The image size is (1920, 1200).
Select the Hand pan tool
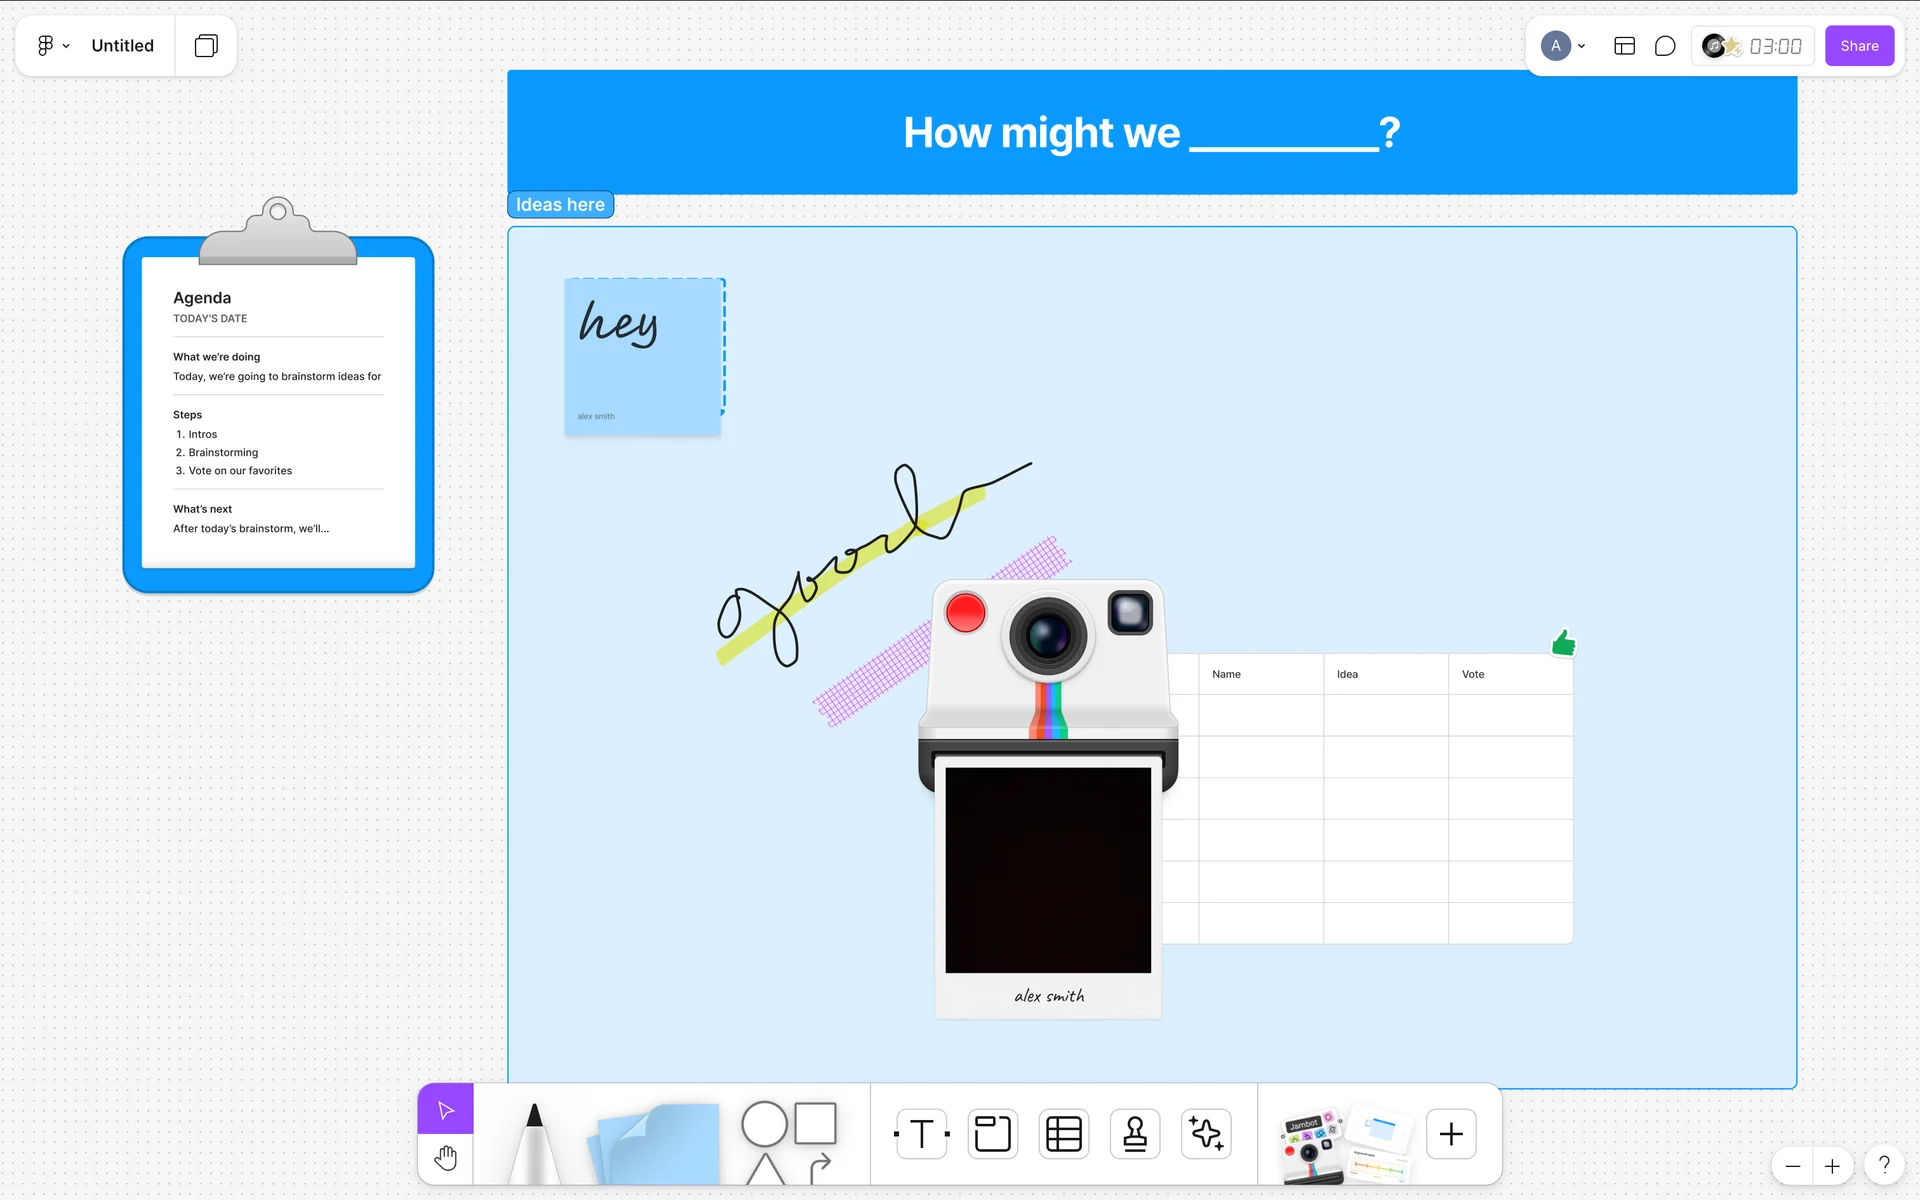(x=446, y=1159)
